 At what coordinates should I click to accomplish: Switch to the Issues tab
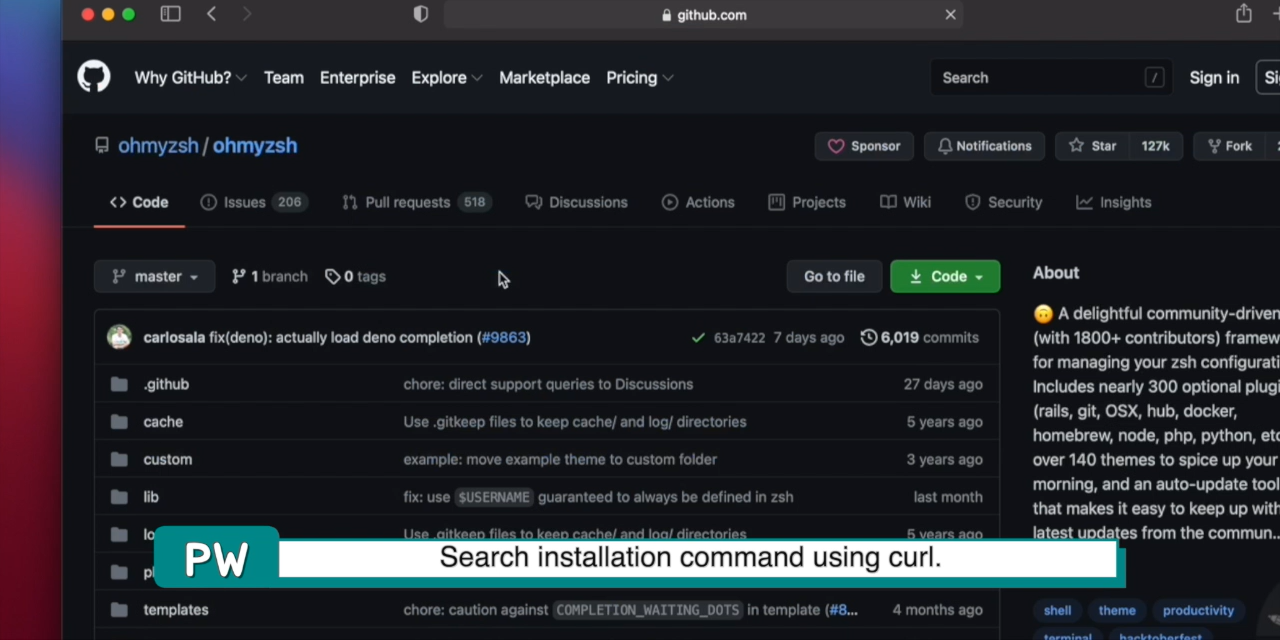pos(254,202)
